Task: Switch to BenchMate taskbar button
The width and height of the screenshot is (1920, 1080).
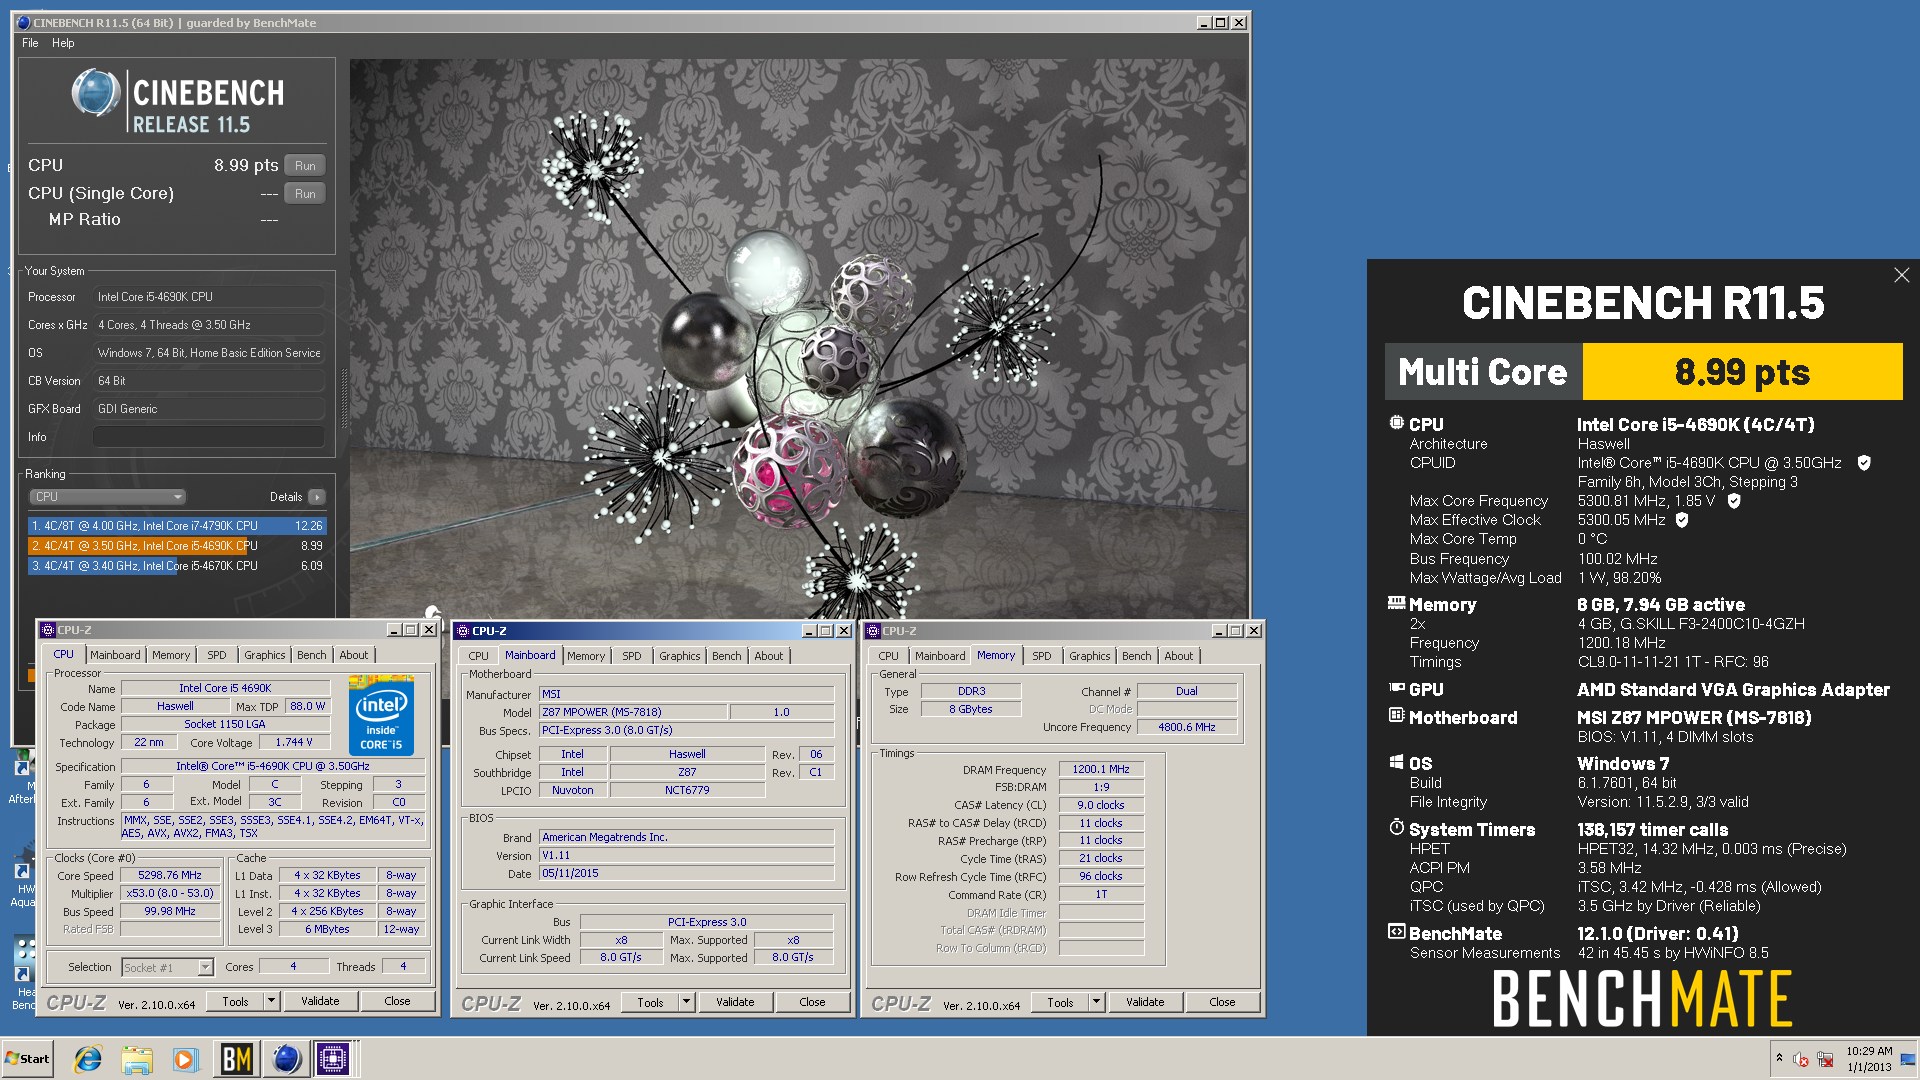Action: pyautogui.click(x=236, y=1059)
